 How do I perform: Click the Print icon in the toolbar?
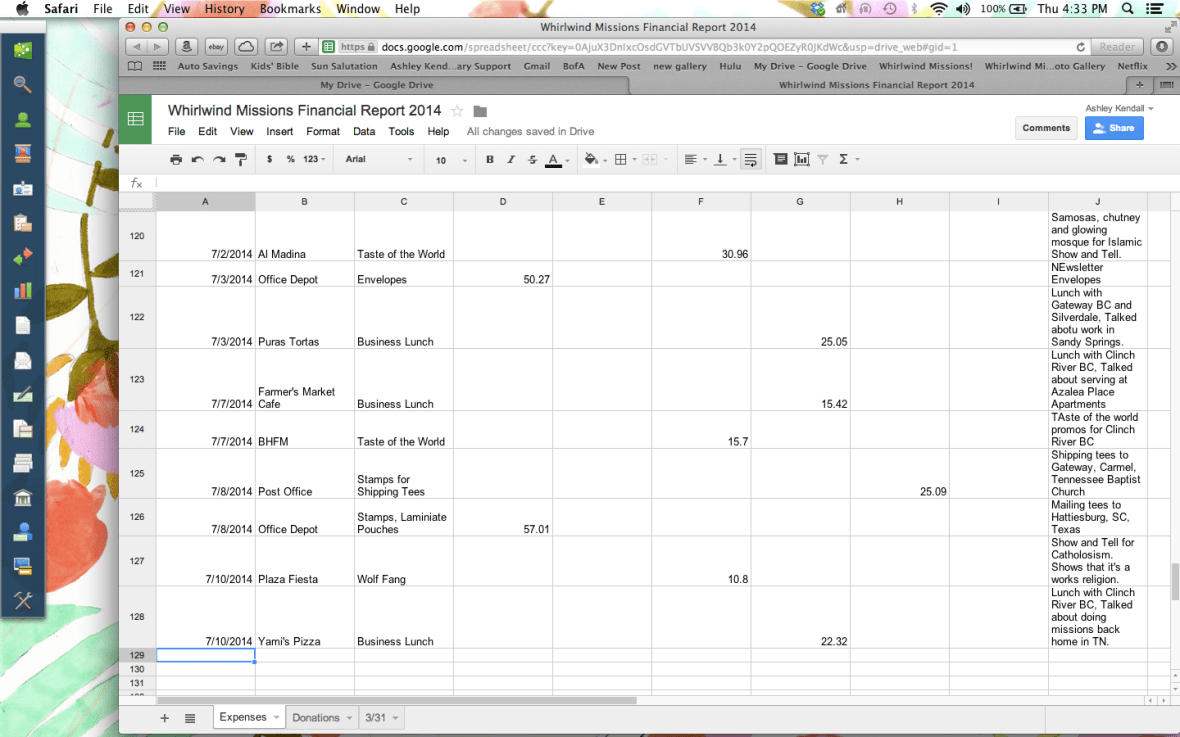point(175,159)
